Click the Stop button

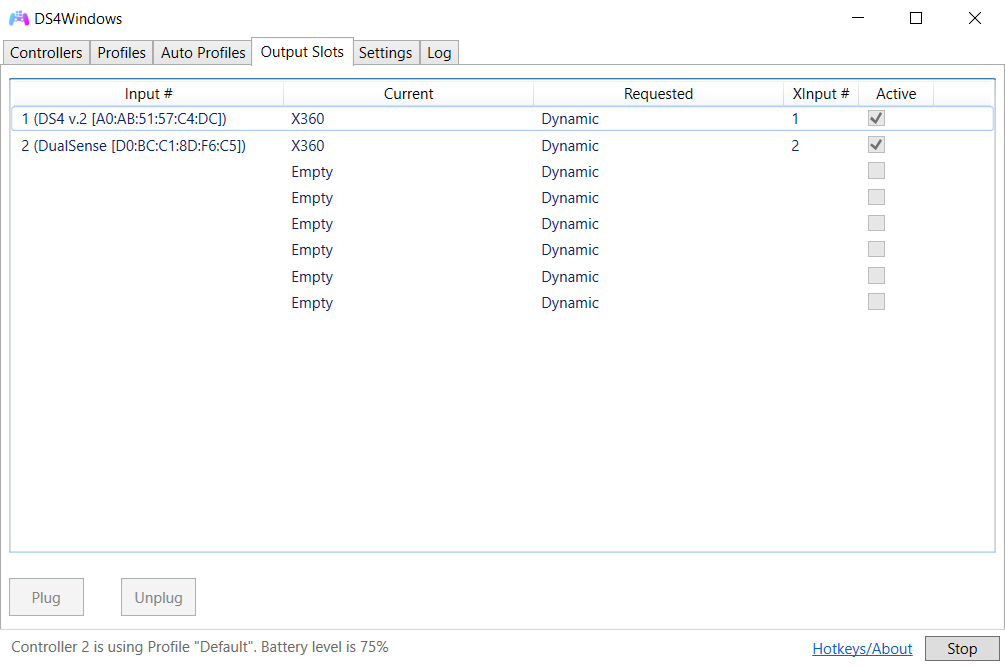962,648
